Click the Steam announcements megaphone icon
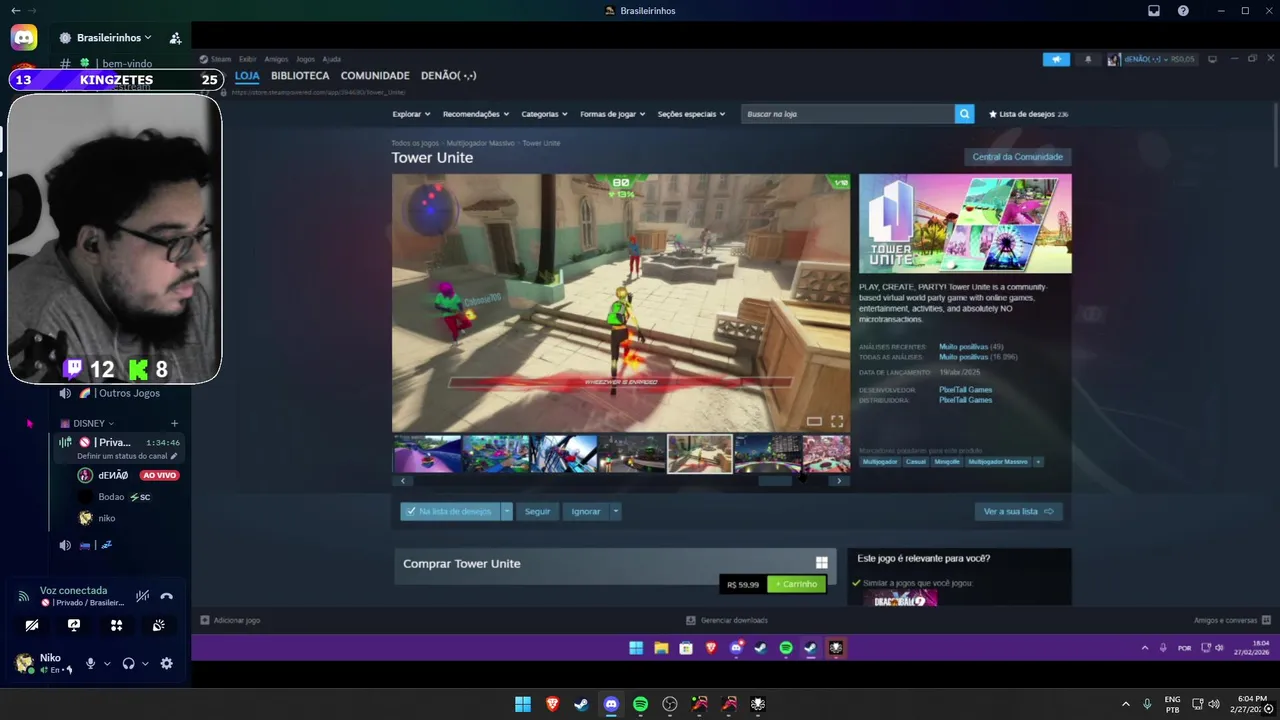1280x720 pixels. click(1056, 59)
